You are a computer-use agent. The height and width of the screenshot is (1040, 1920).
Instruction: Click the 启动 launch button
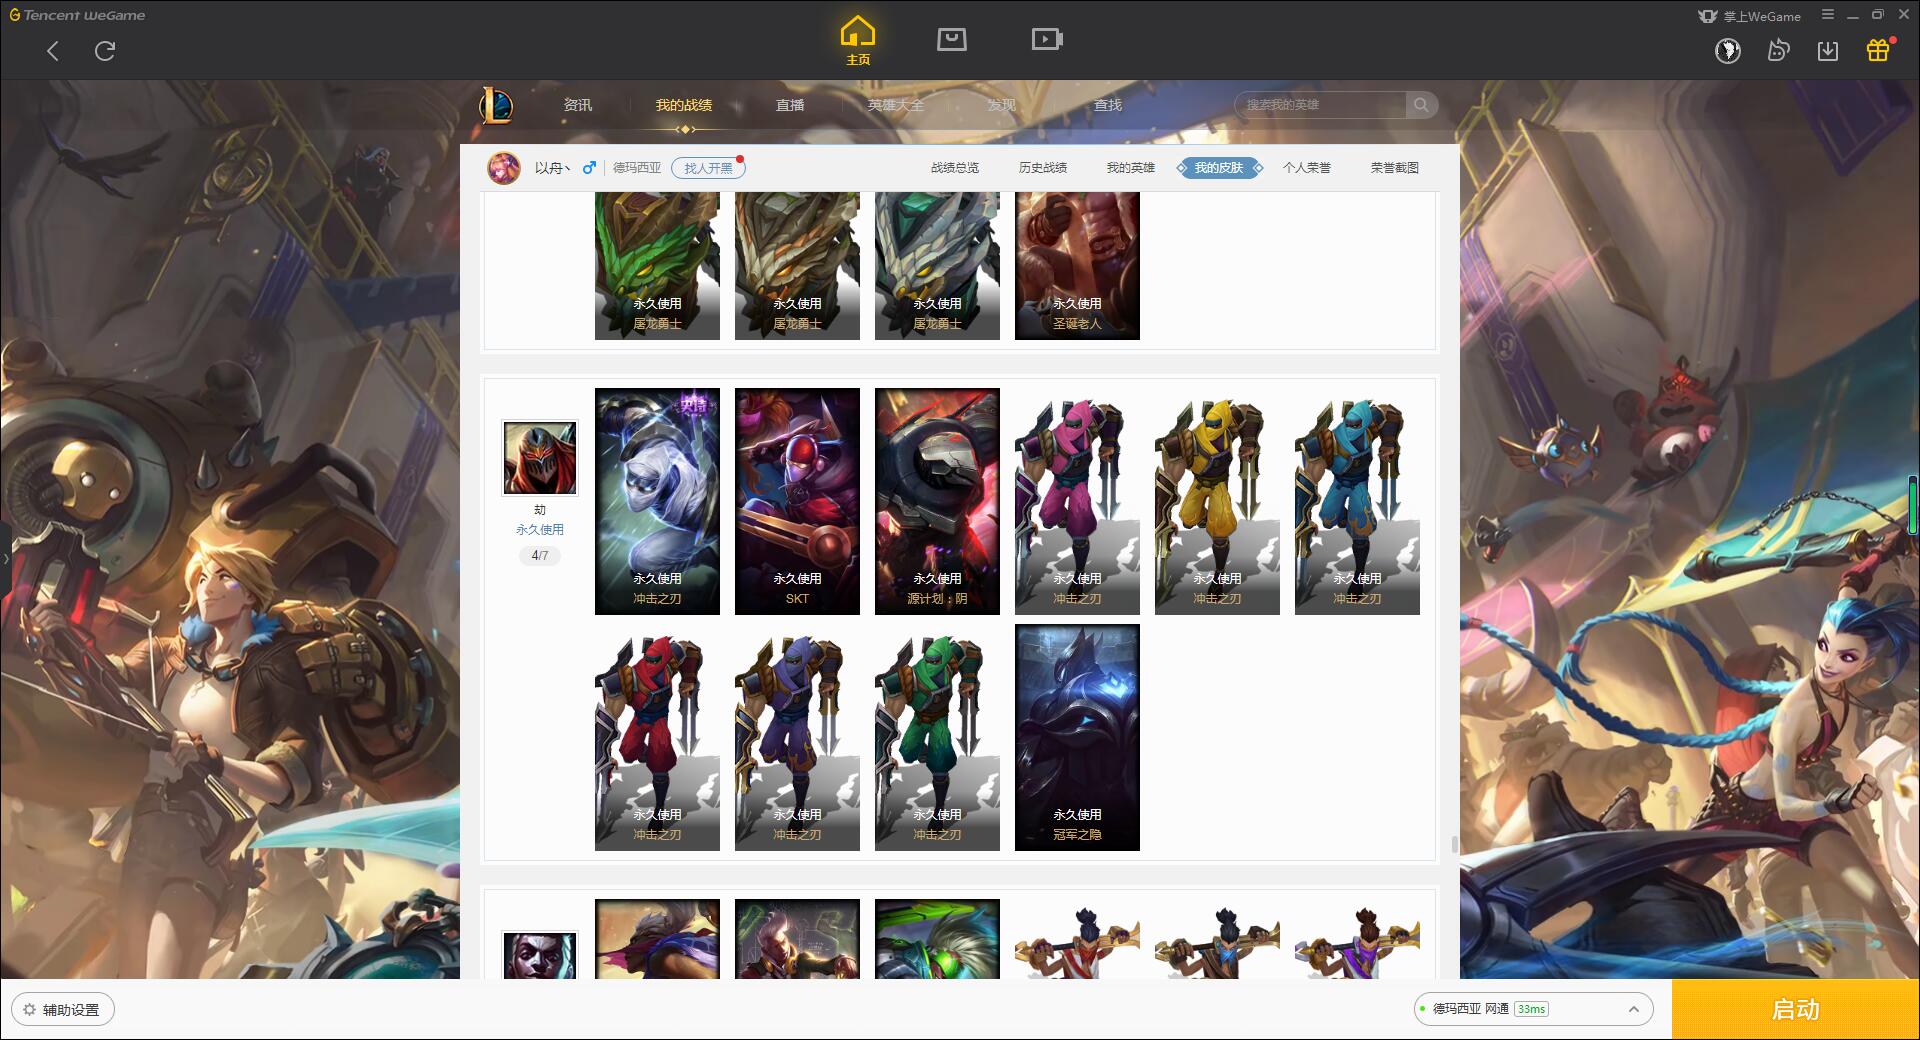tap(1796, 1010)
